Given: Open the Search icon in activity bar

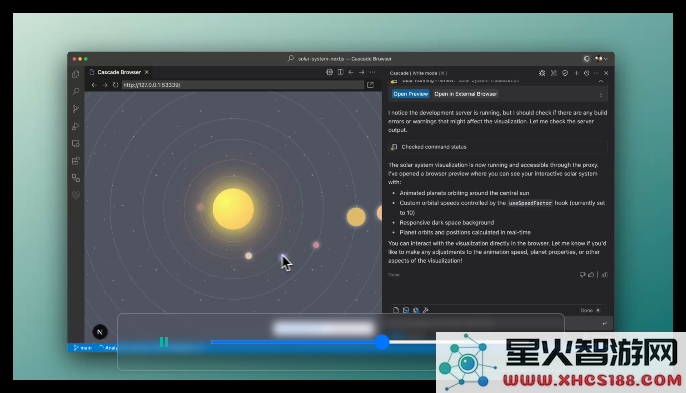Looking at the screenshot, I should (76, 91).
